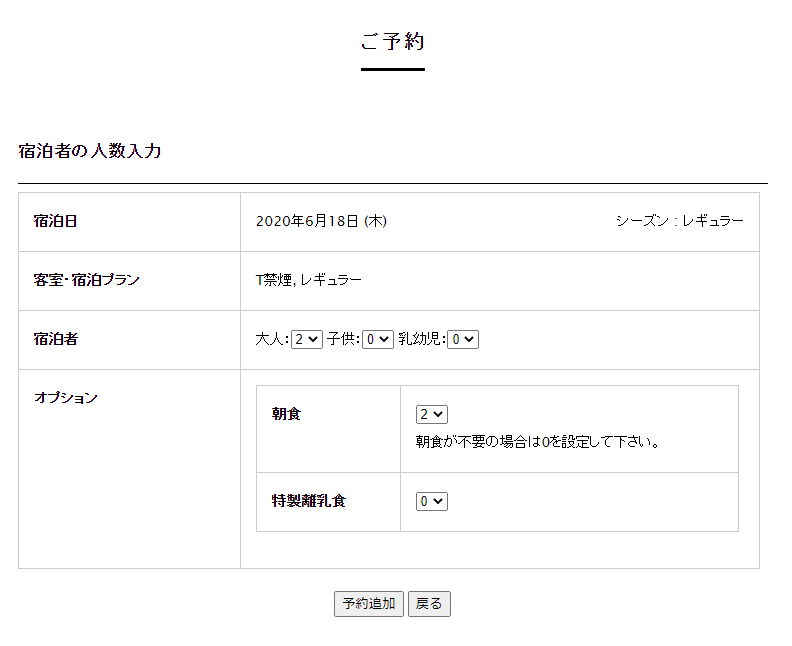The height and width of the screenshot is (646, 792).
Task: Click the シーズン：レギュラー text
Action: pyautogui.click(x=679, y=221)
